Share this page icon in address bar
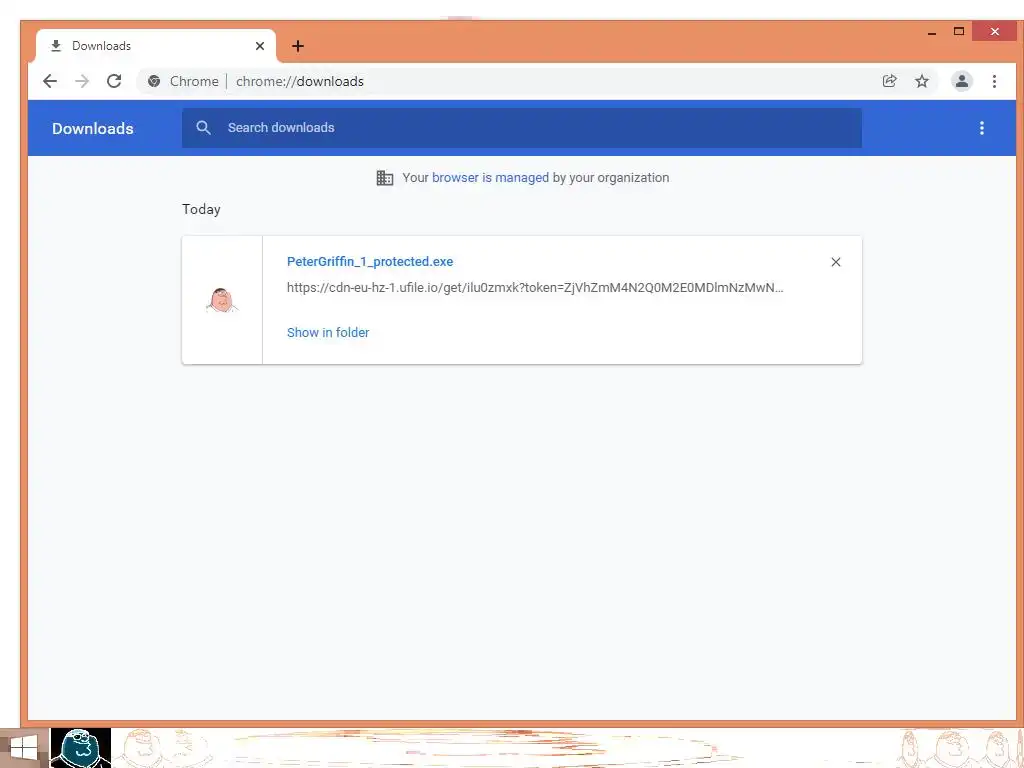 [x=889, y=81]
